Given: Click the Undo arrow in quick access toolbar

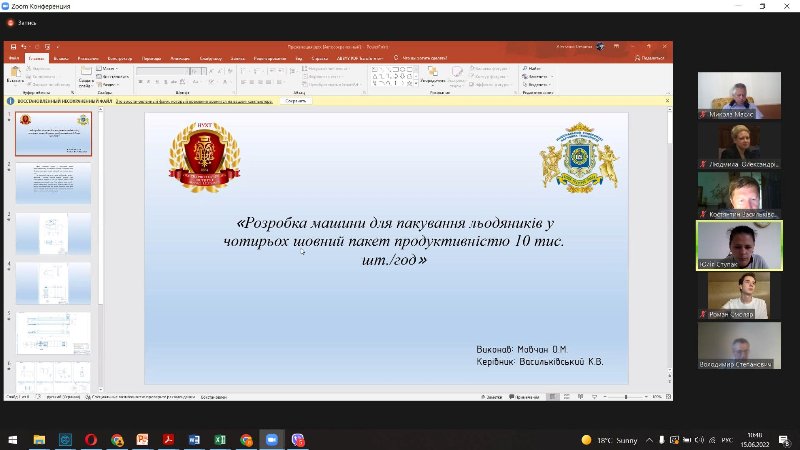Looking at the screenshot, I should point(23,46).
